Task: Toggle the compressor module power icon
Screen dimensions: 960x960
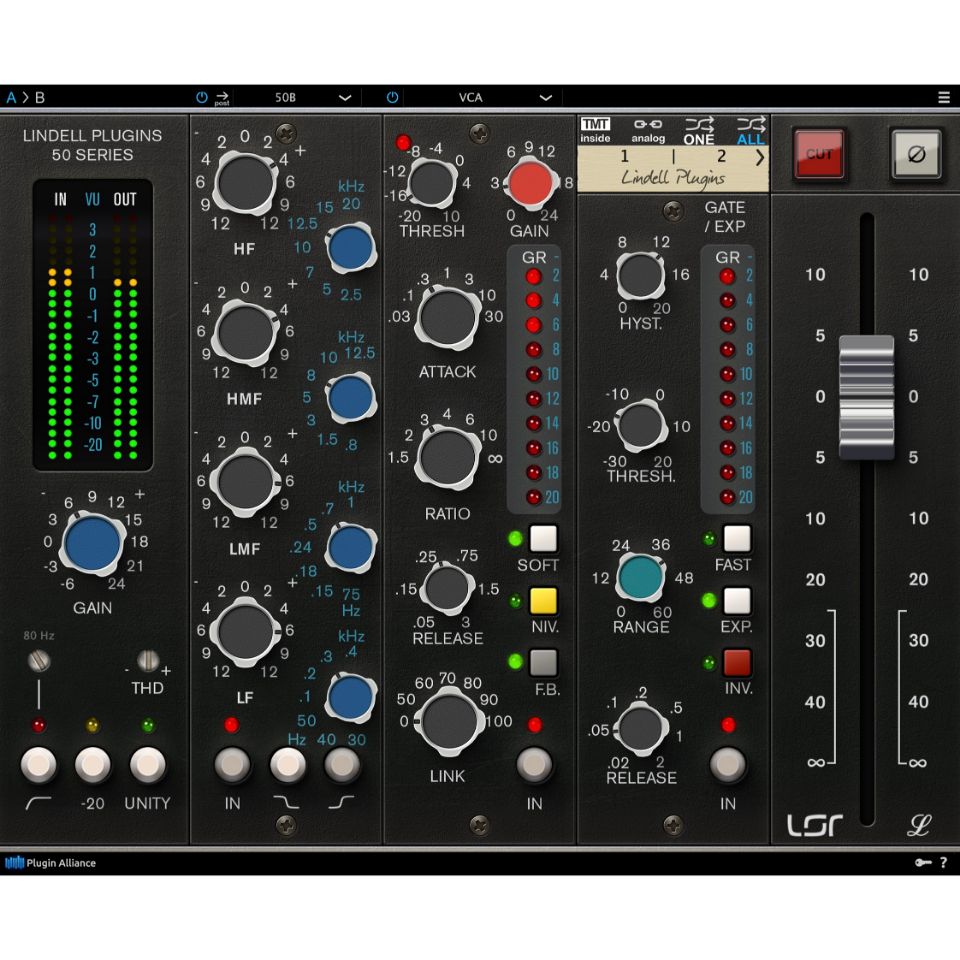Action: [x=392, y=97]
